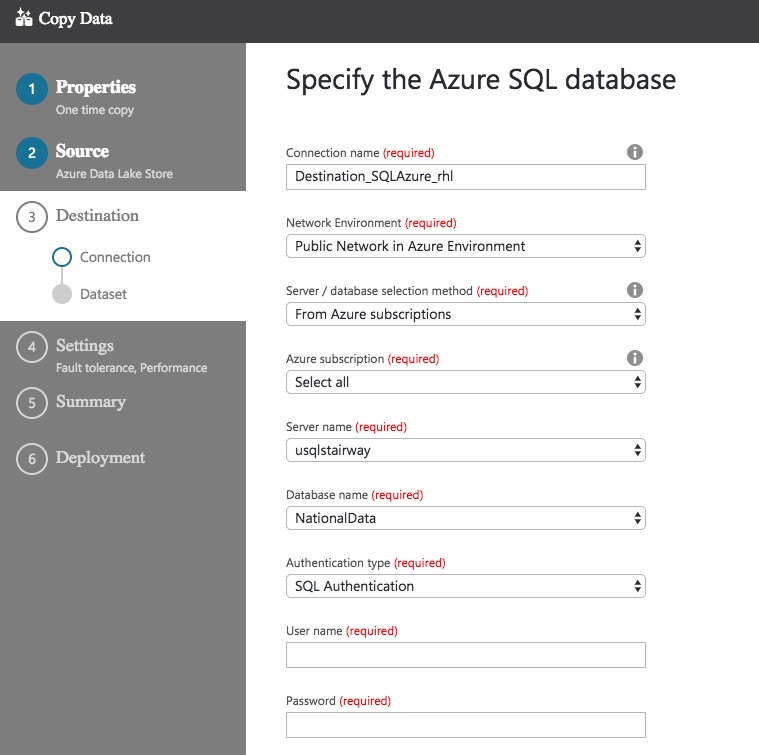Click the Copy Data icon in header
The height and width of the screenshot is (755, 759).
(24, 18)
